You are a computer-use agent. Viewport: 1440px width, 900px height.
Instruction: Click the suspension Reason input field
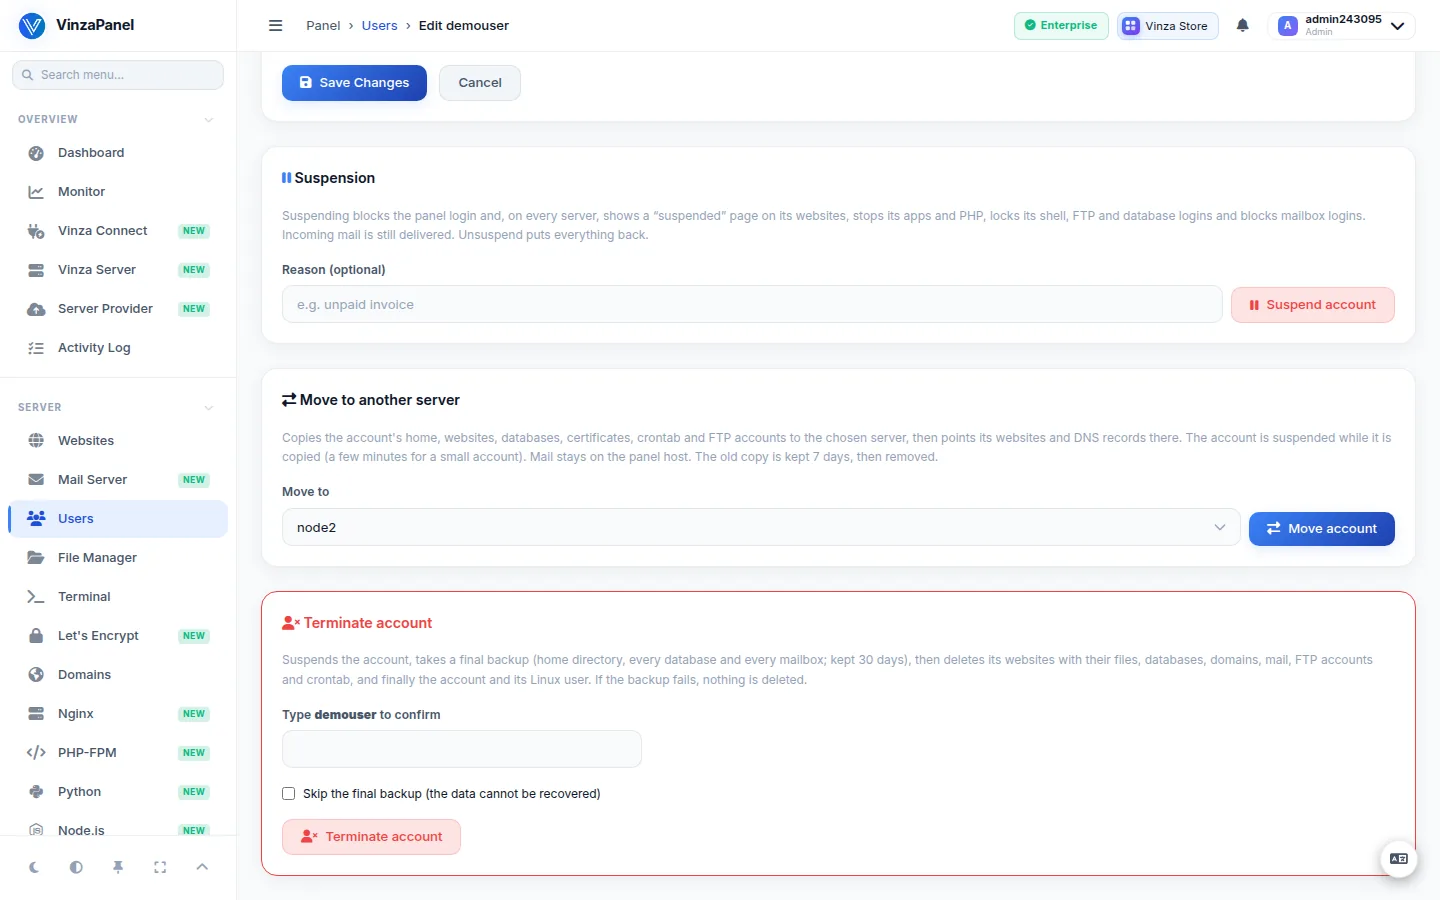coord(752,305)
